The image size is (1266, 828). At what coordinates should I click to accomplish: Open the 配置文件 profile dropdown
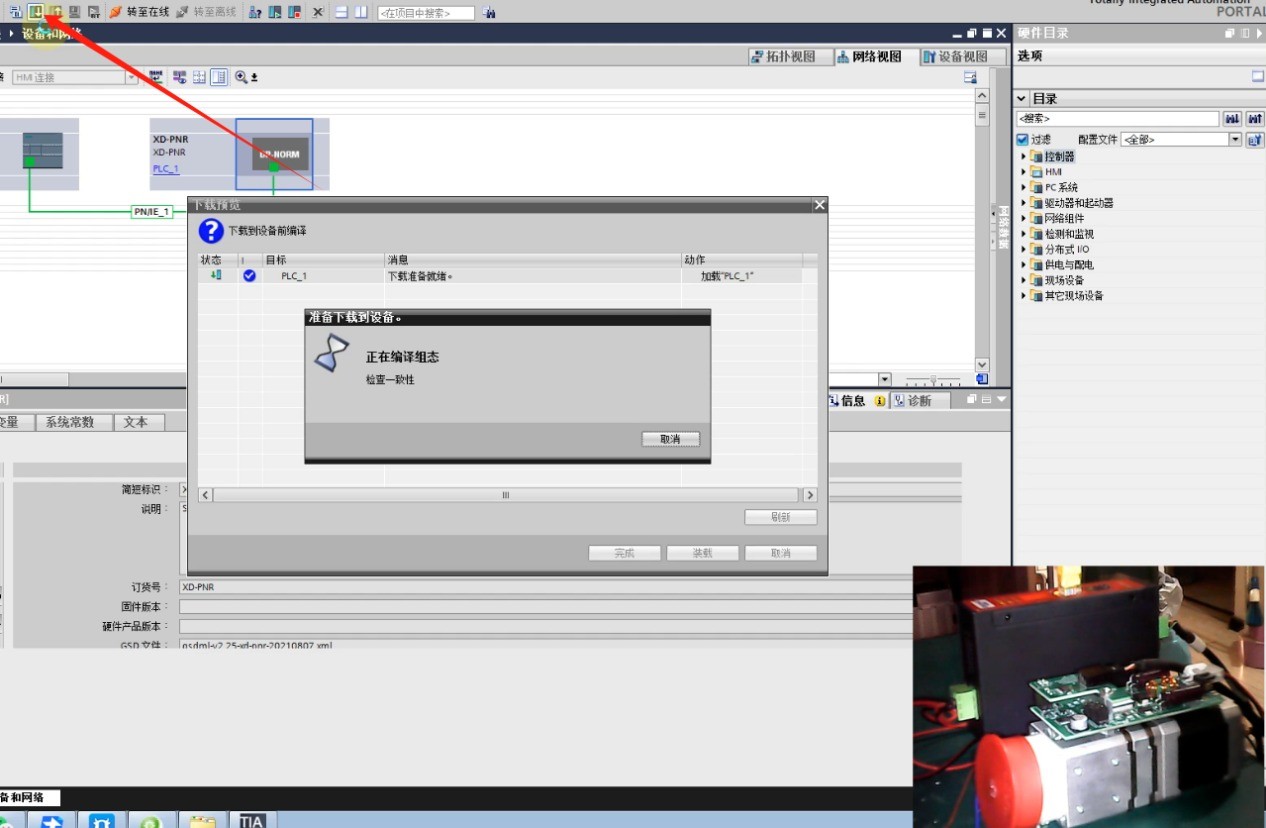coord(1235,140)
